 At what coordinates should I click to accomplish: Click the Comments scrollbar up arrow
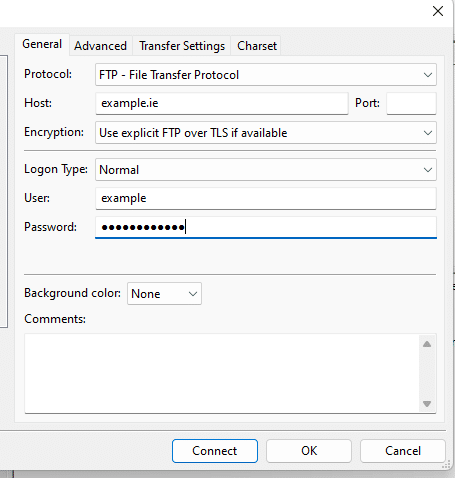pyautogui.click(x=427, y=344)
